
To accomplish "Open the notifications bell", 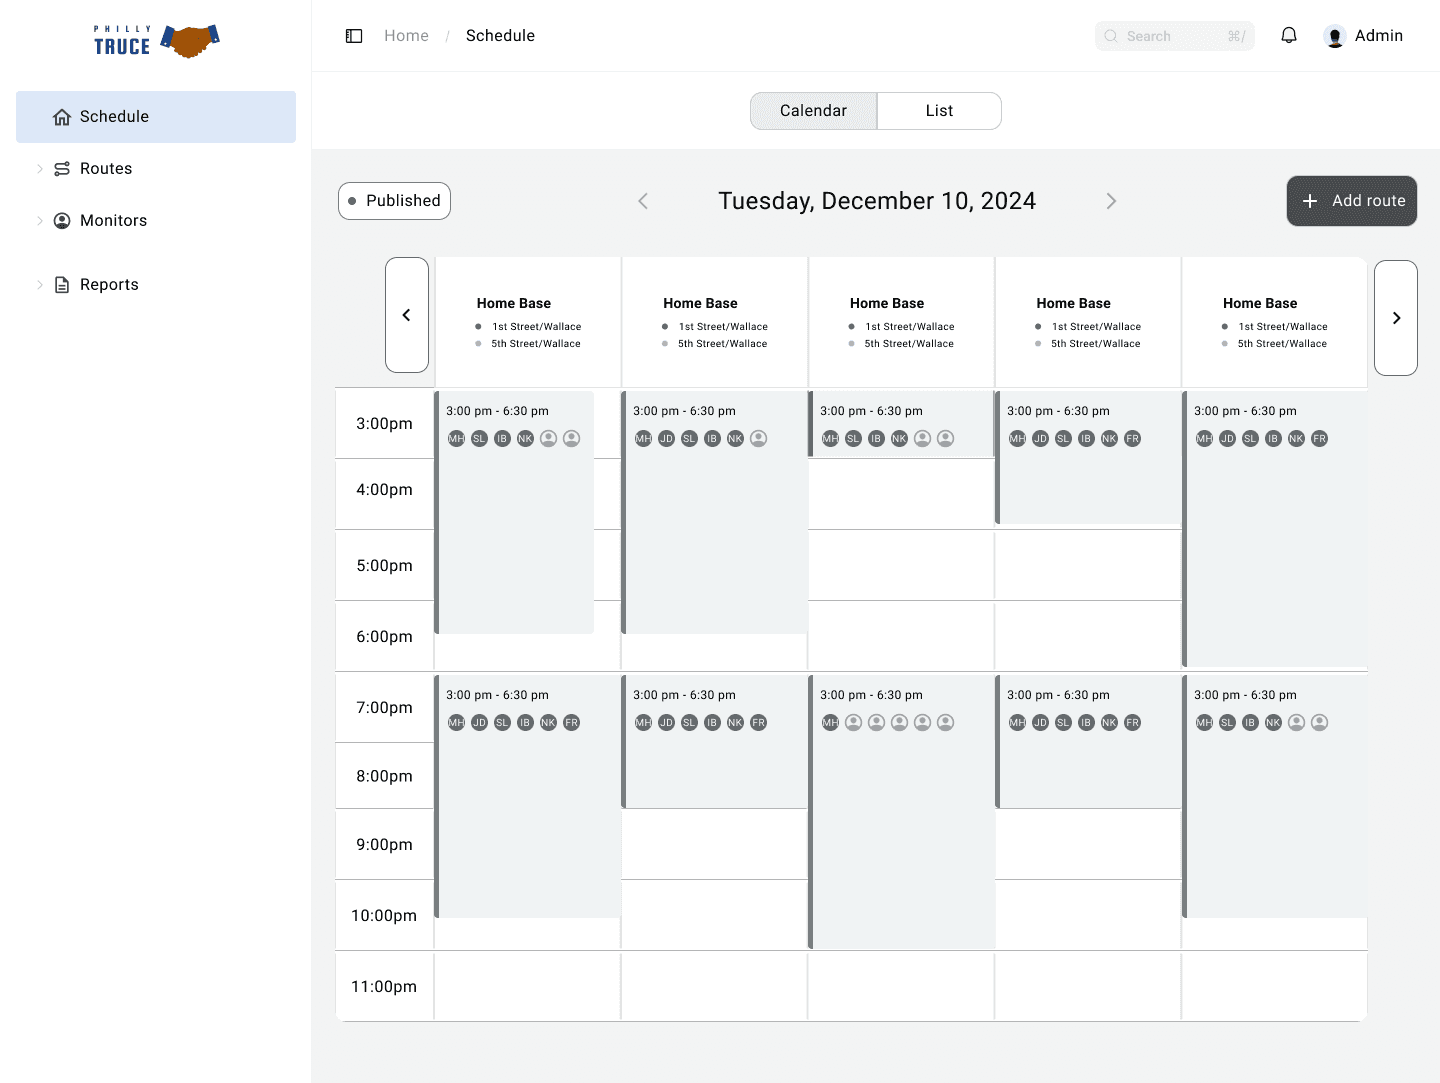I will (x=1289, y=36).
